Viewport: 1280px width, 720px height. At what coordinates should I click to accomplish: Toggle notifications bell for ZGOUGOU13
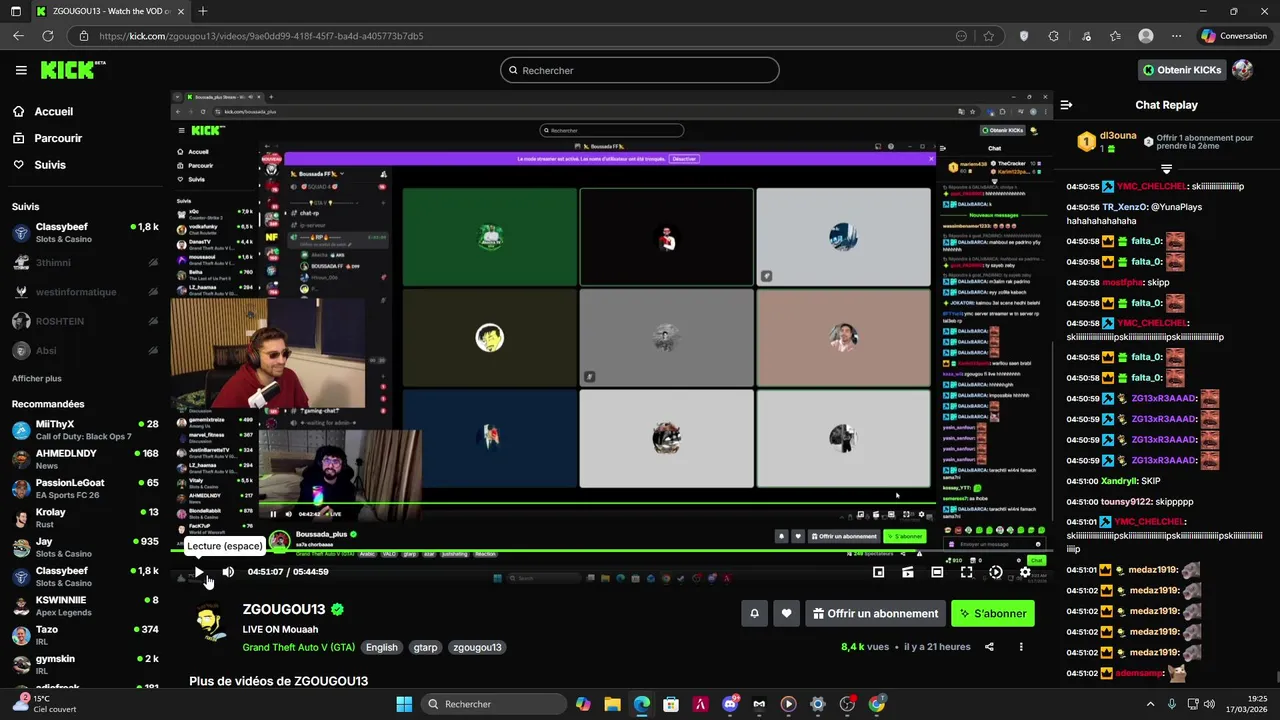pyautogui.click(x=755, y=613)
